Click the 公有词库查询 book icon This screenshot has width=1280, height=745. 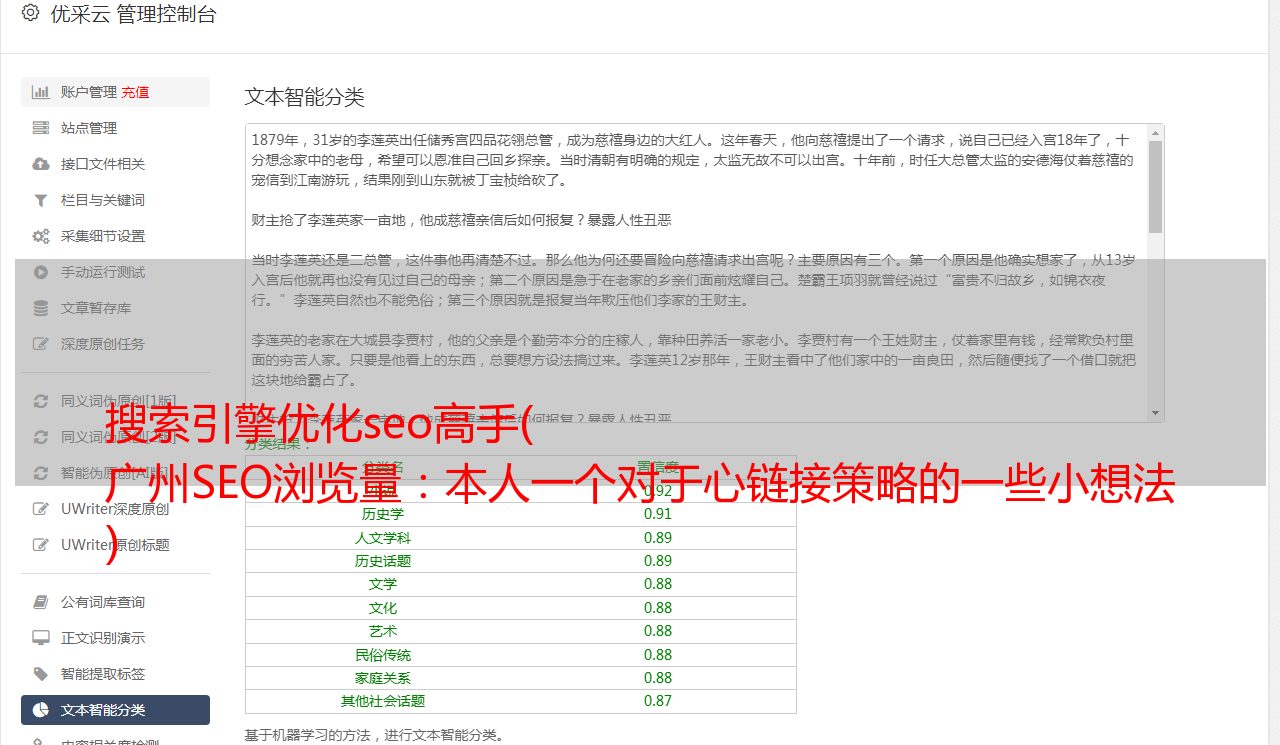pos(41,602)
